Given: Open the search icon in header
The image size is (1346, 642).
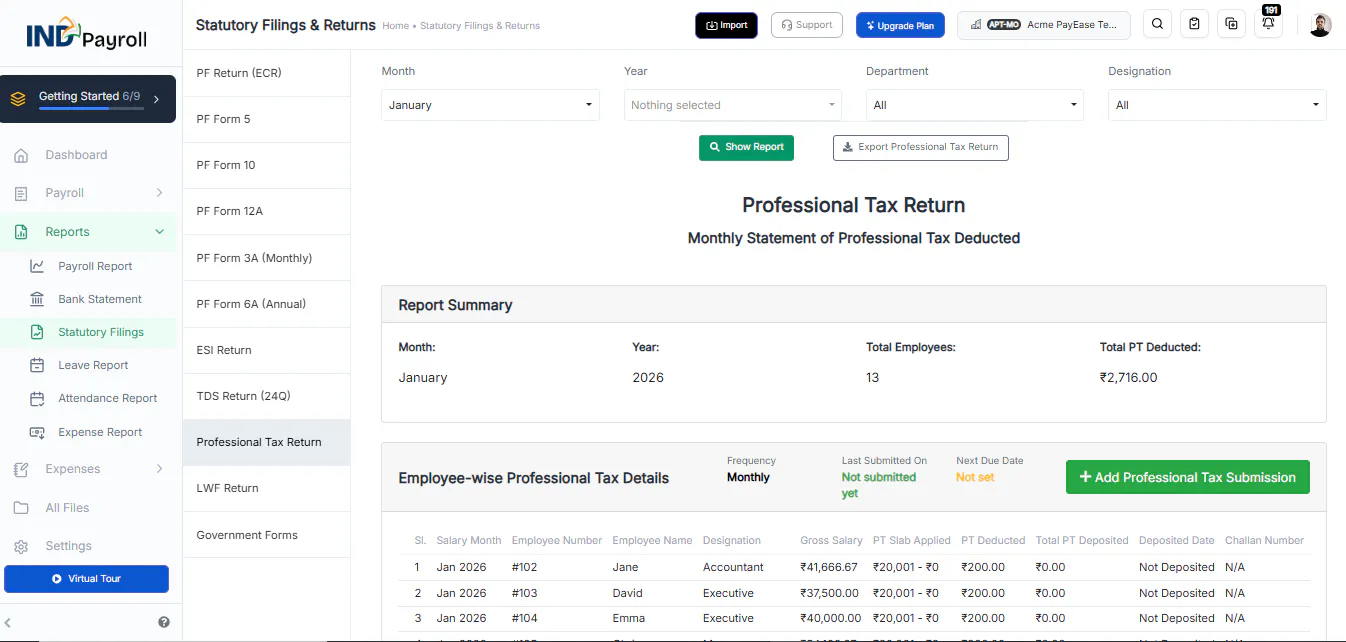Looking at the screenshot, I should (x=1157, y=25).
